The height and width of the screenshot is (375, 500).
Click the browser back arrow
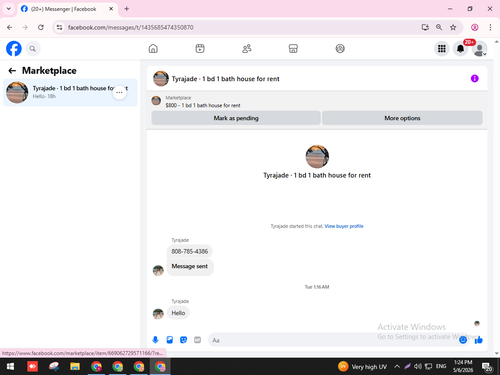point(10,27)
